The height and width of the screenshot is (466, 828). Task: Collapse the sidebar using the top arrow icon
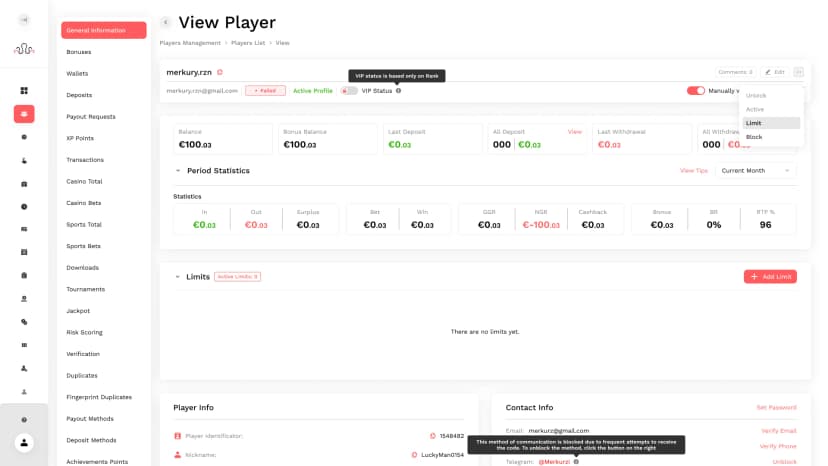point(24,20)
